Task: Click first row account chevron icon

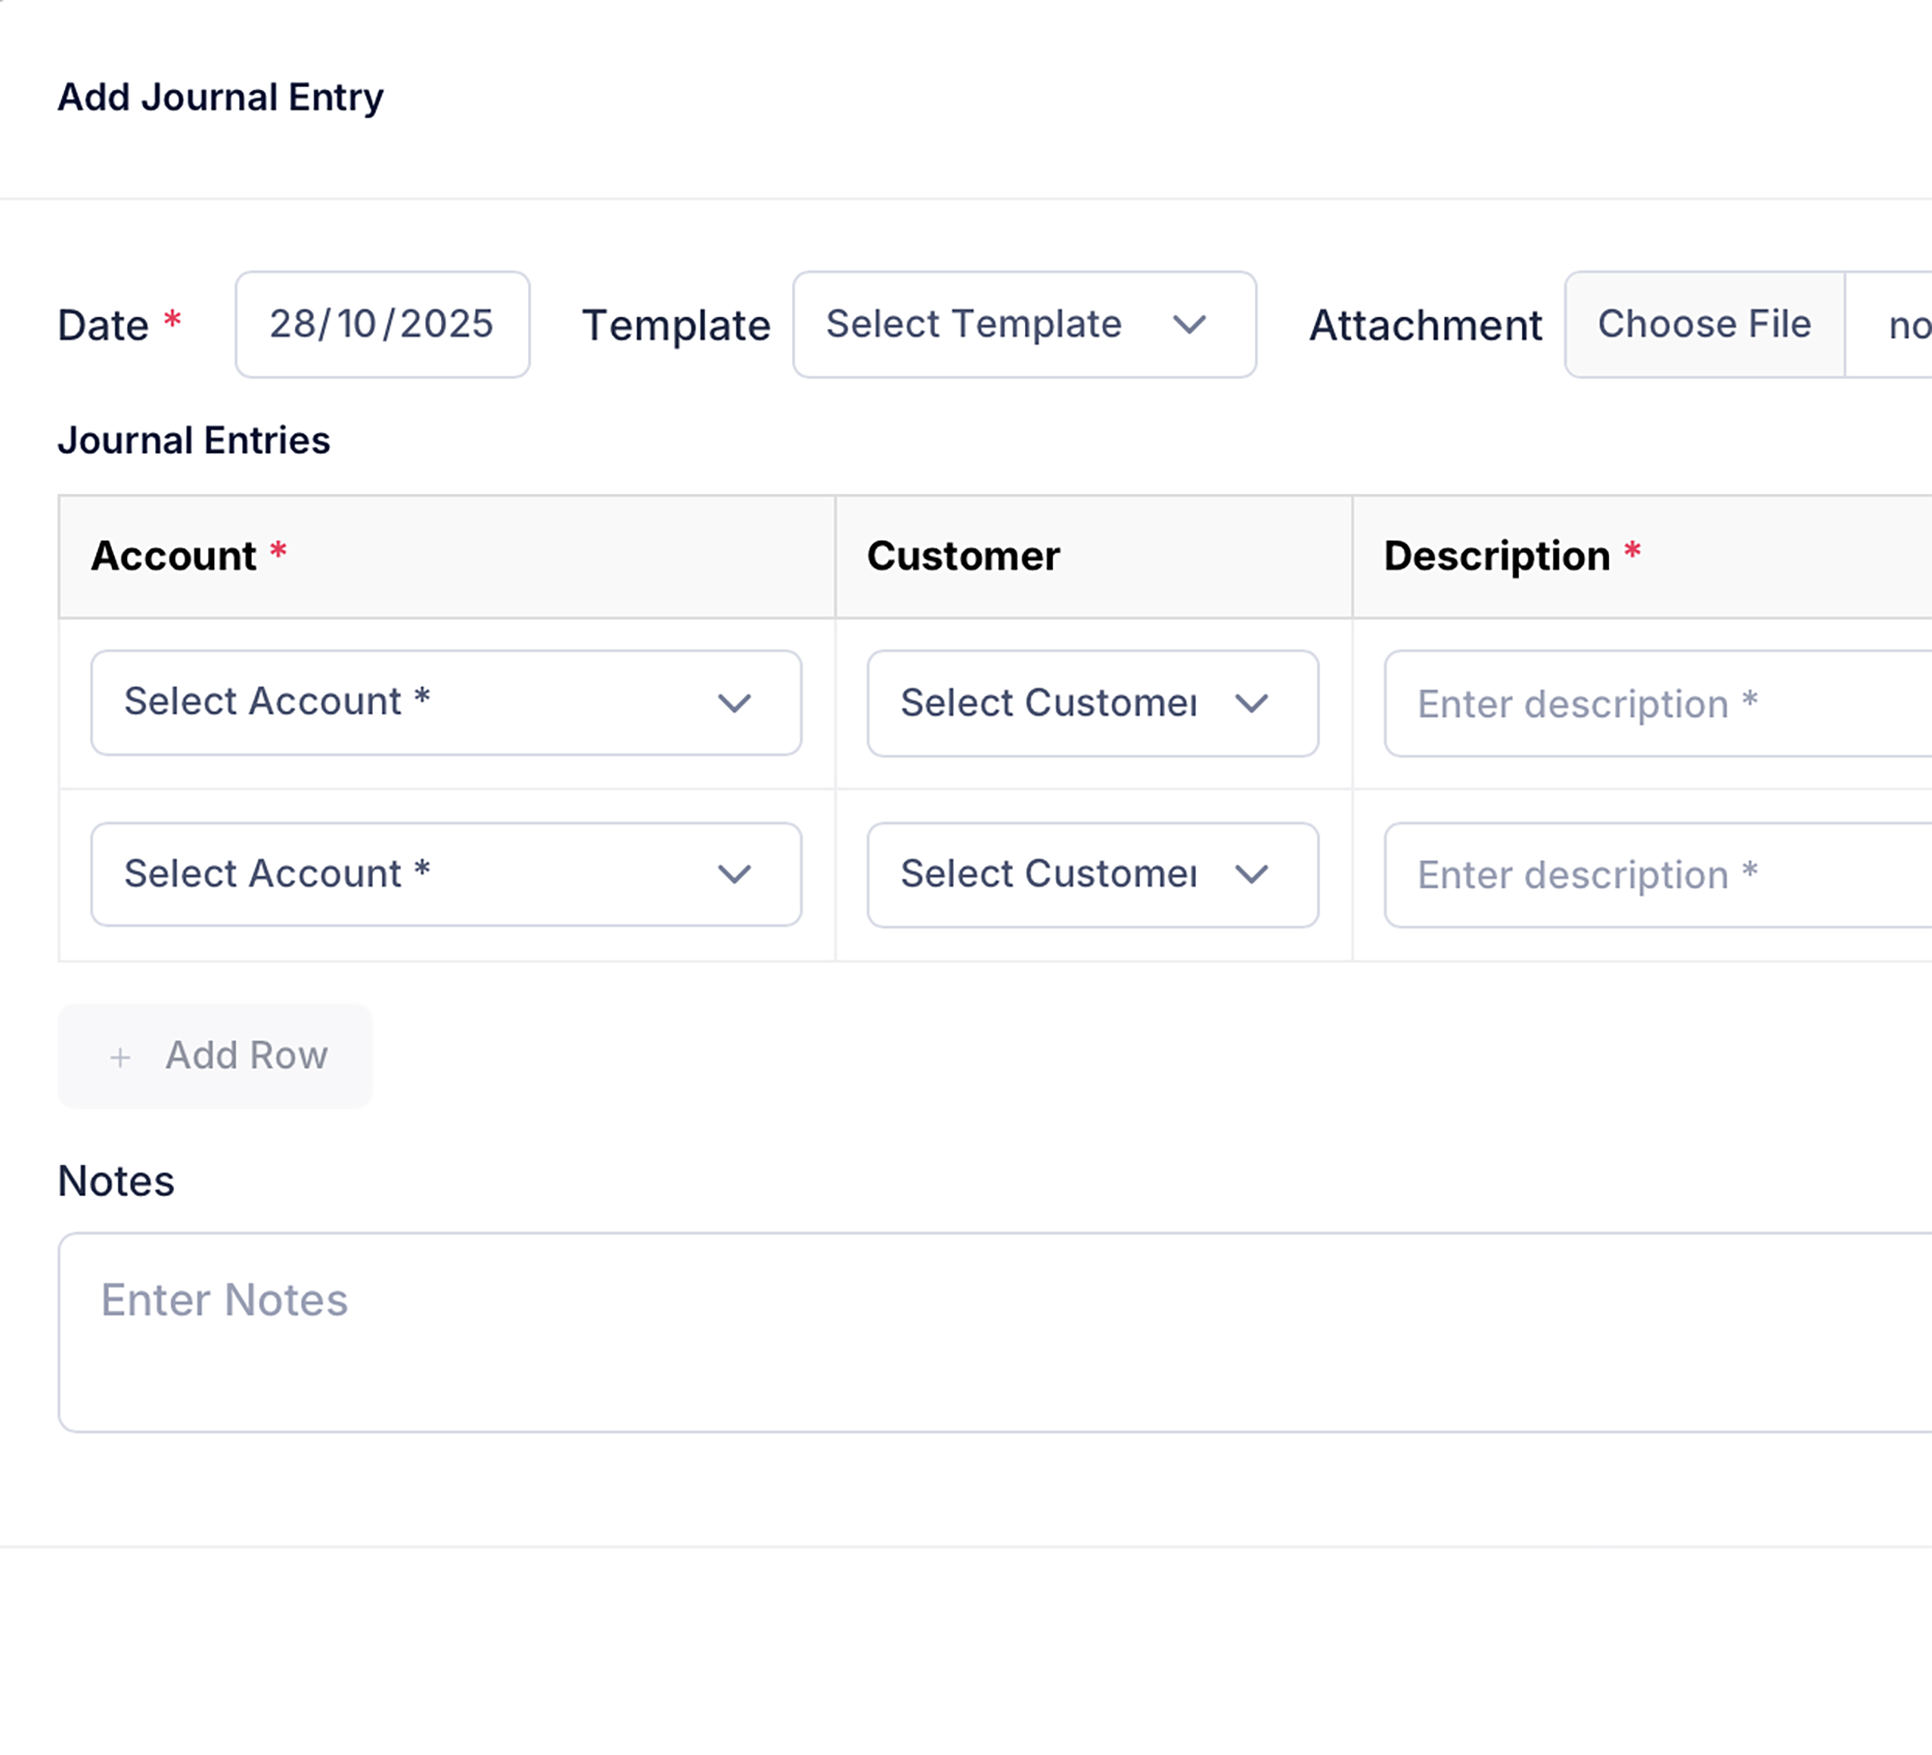Action: point(734,703)
